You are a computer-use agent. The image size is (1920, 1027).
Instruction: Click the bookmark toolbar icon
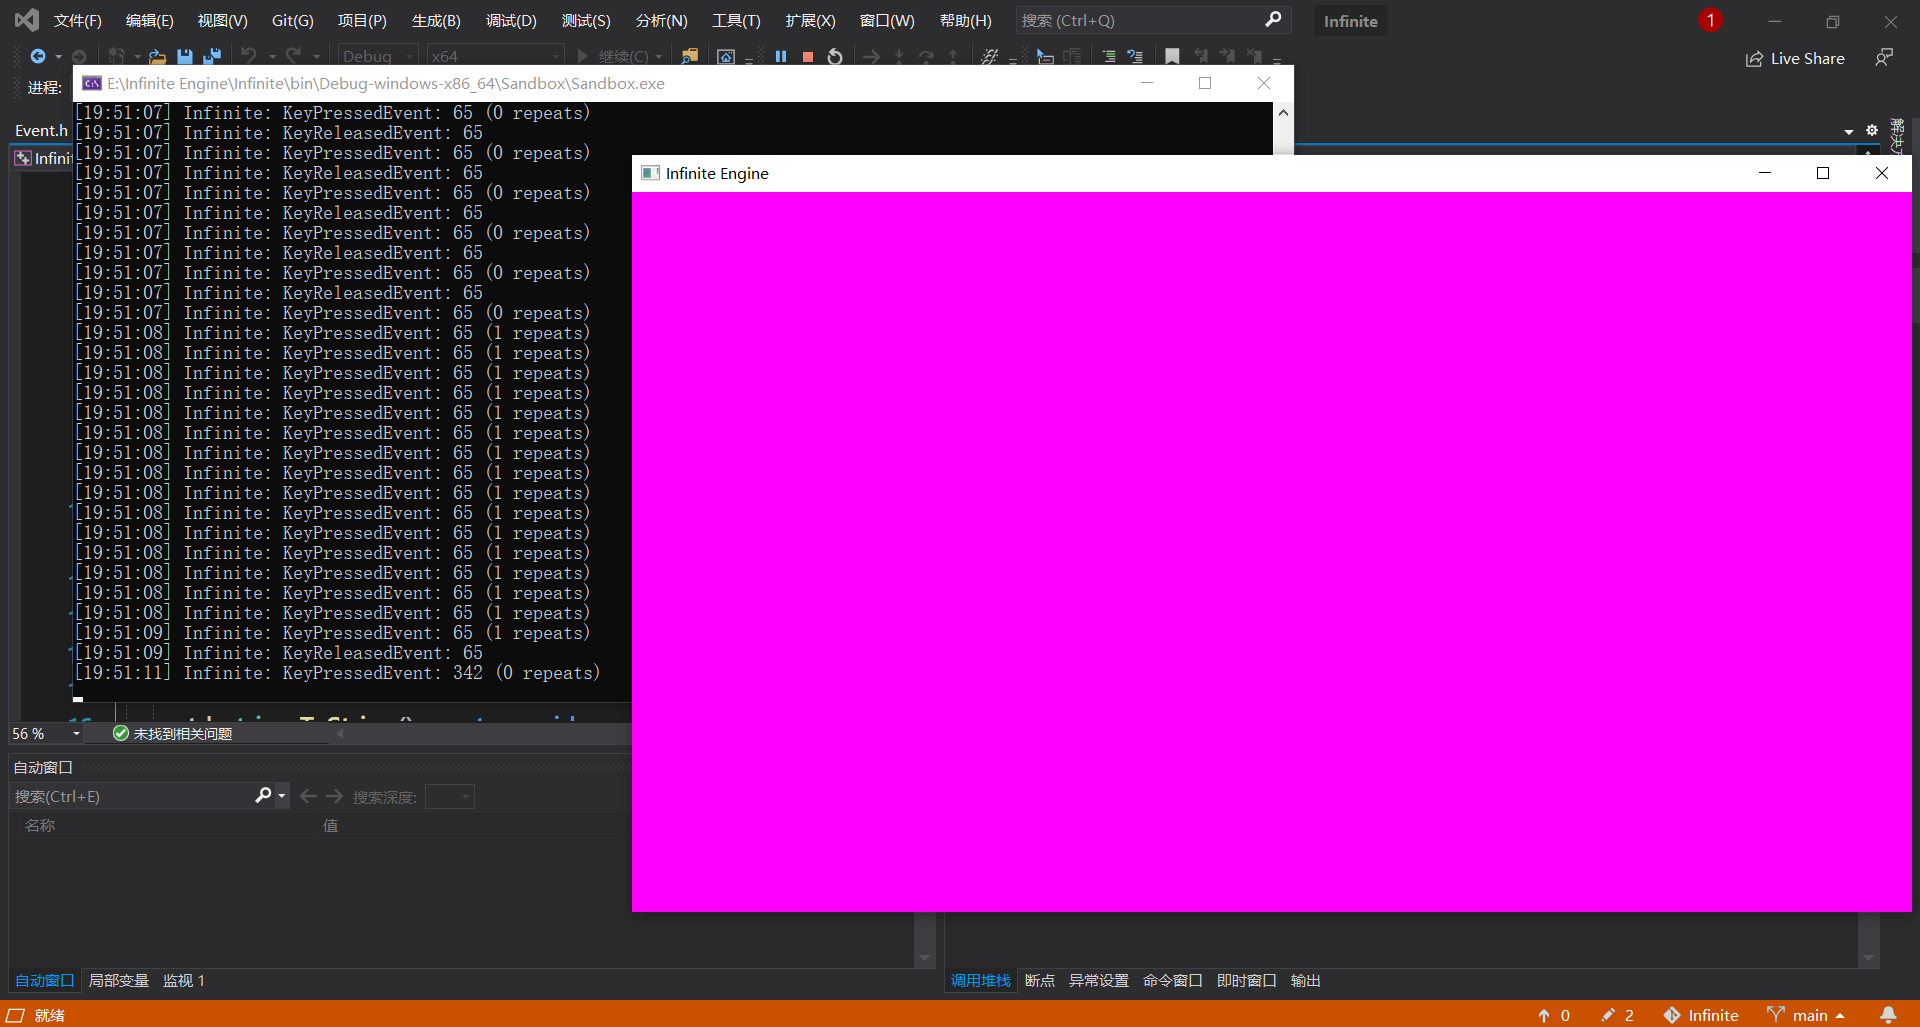(1173, 57)
